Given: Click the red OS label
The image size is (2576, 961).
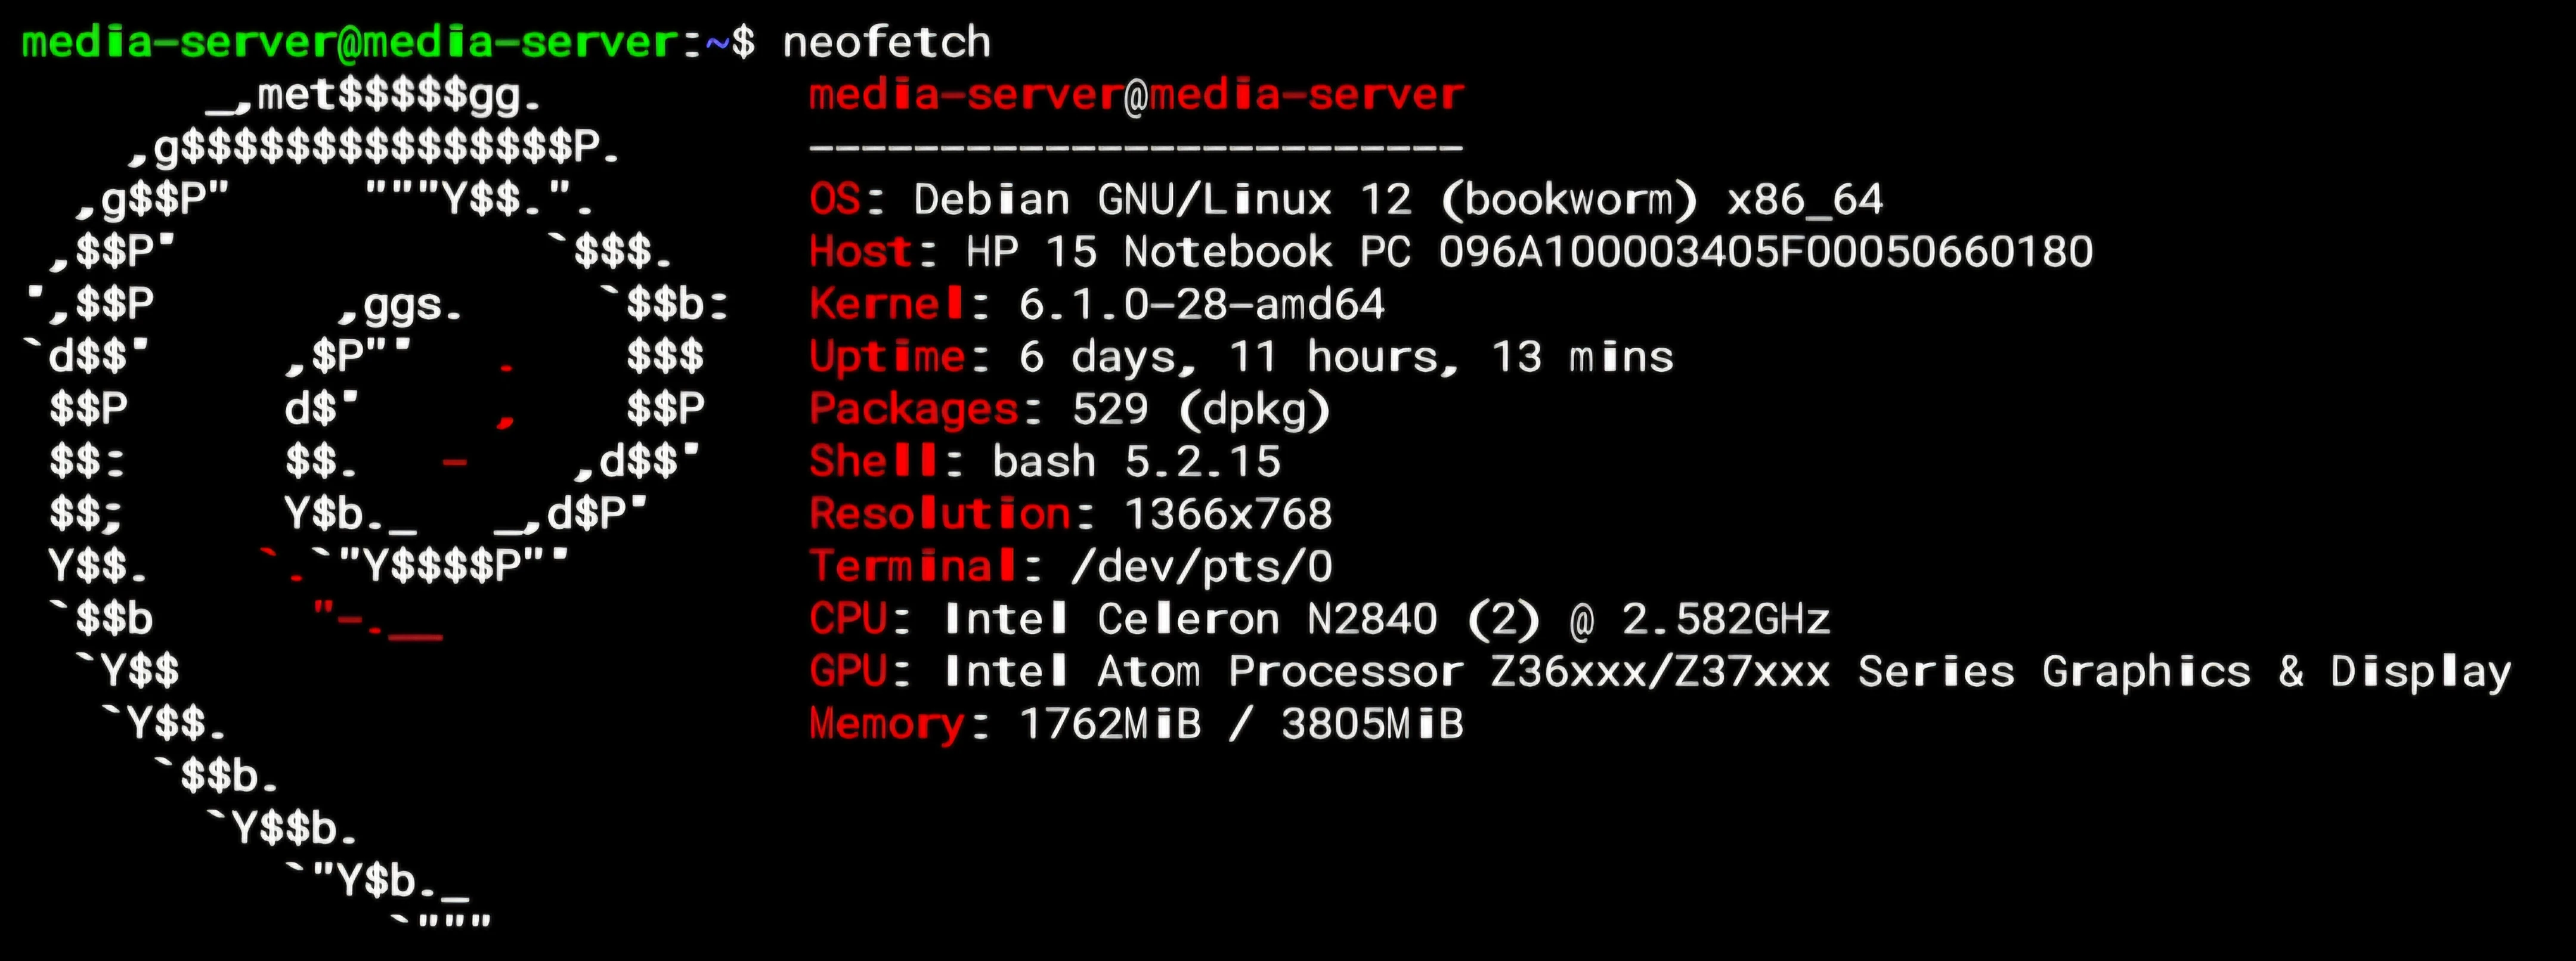Looking at the screenshot, I should [835, 199].
